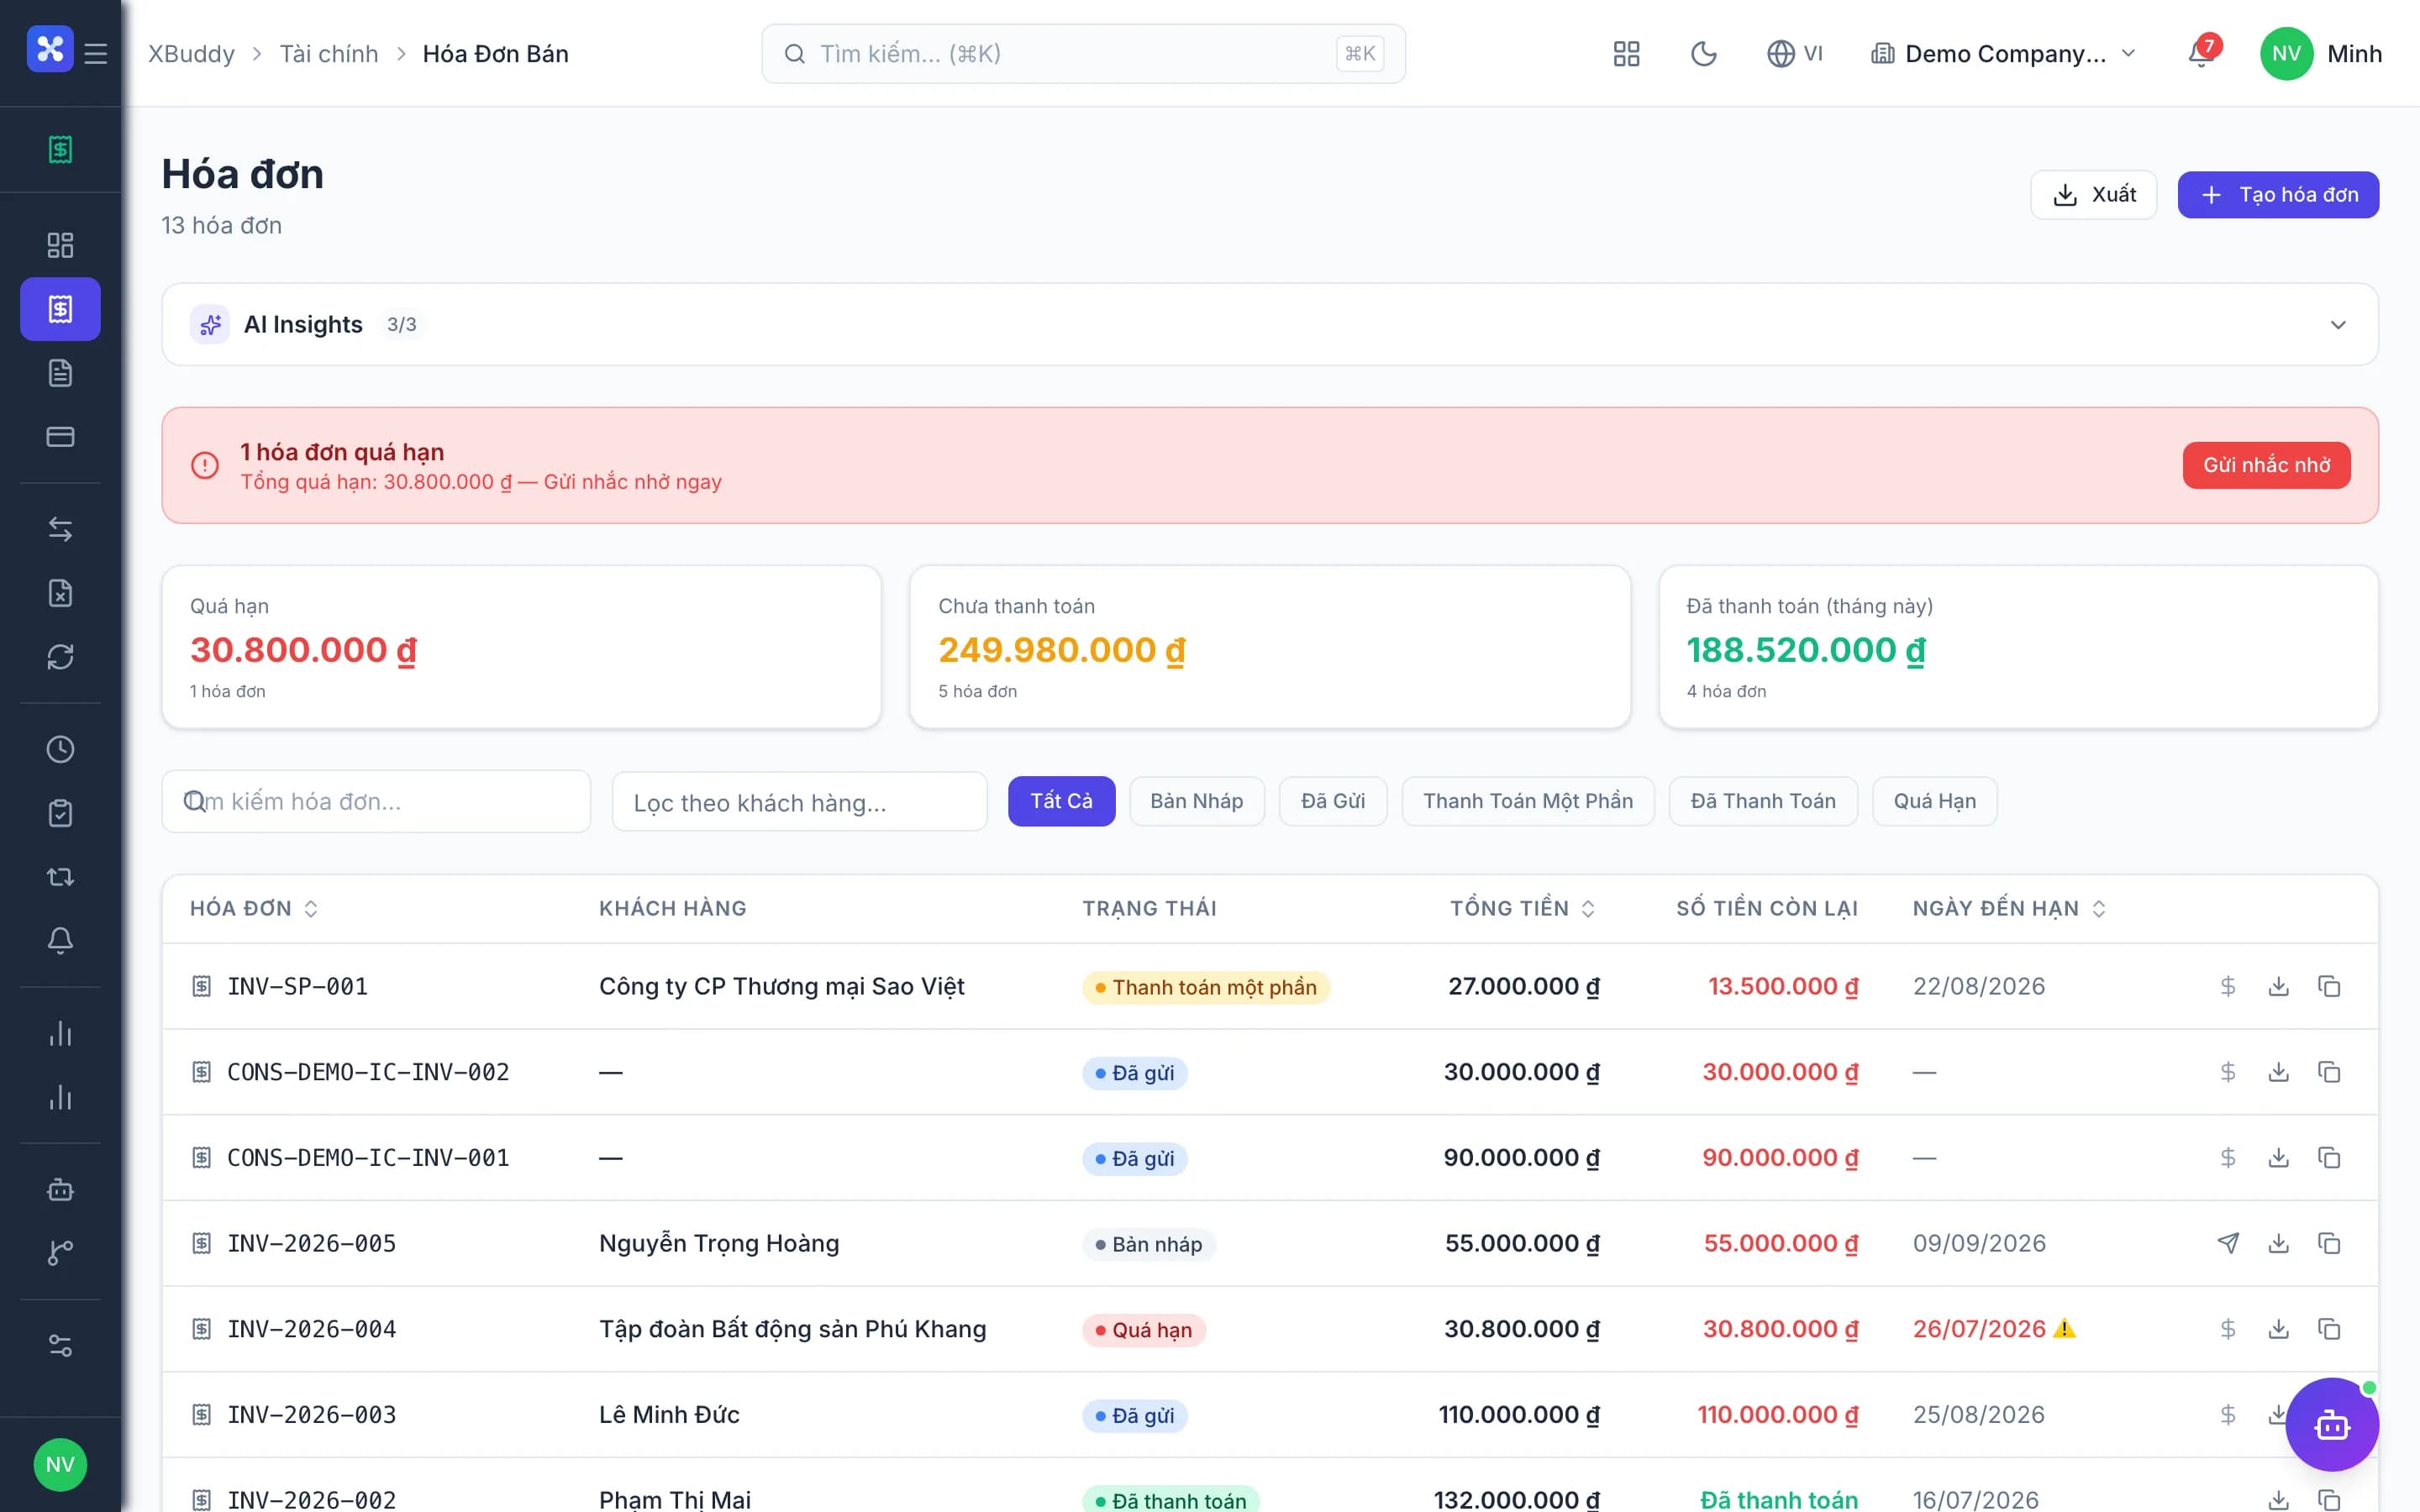The height and width of the screenshot is (1512, 2420).
Task: Open invoice INV-2026-004 link
Action: [x=312, y=1330]
